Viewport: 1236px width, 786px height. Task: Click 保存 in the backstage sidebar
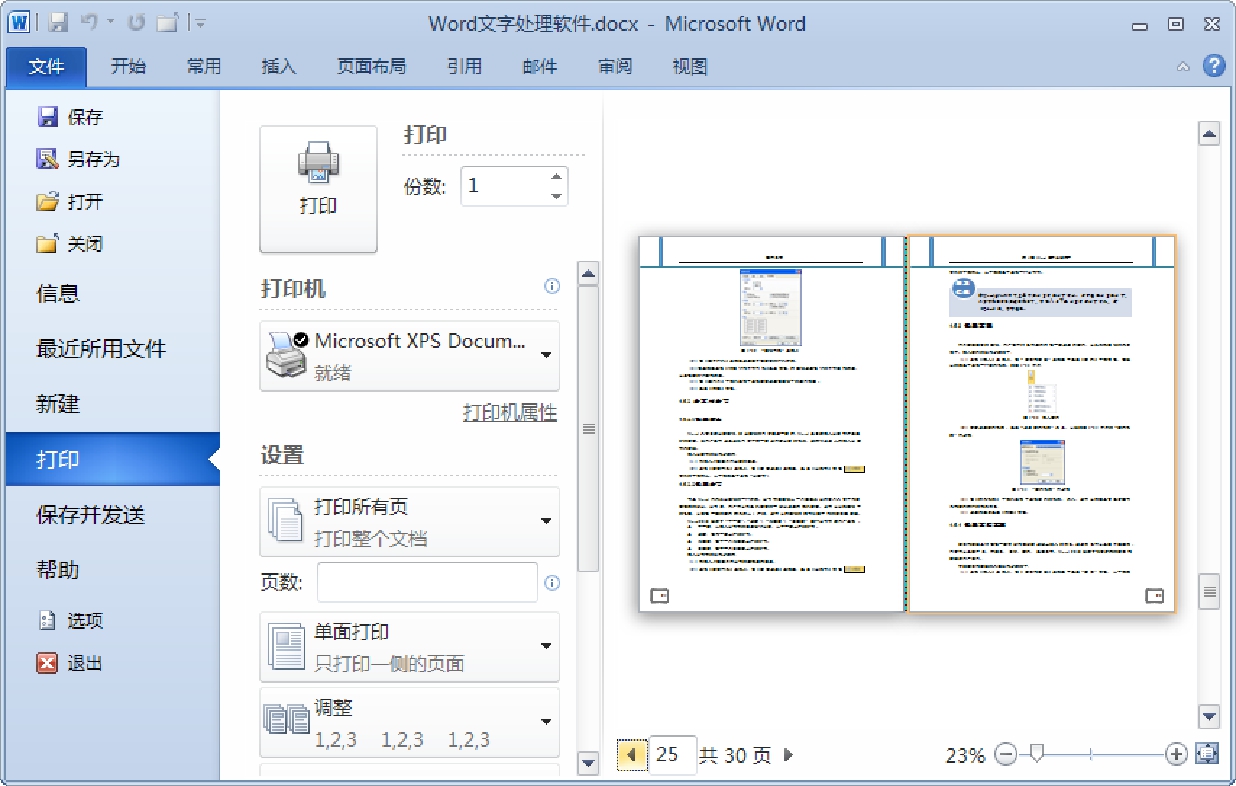70,117
